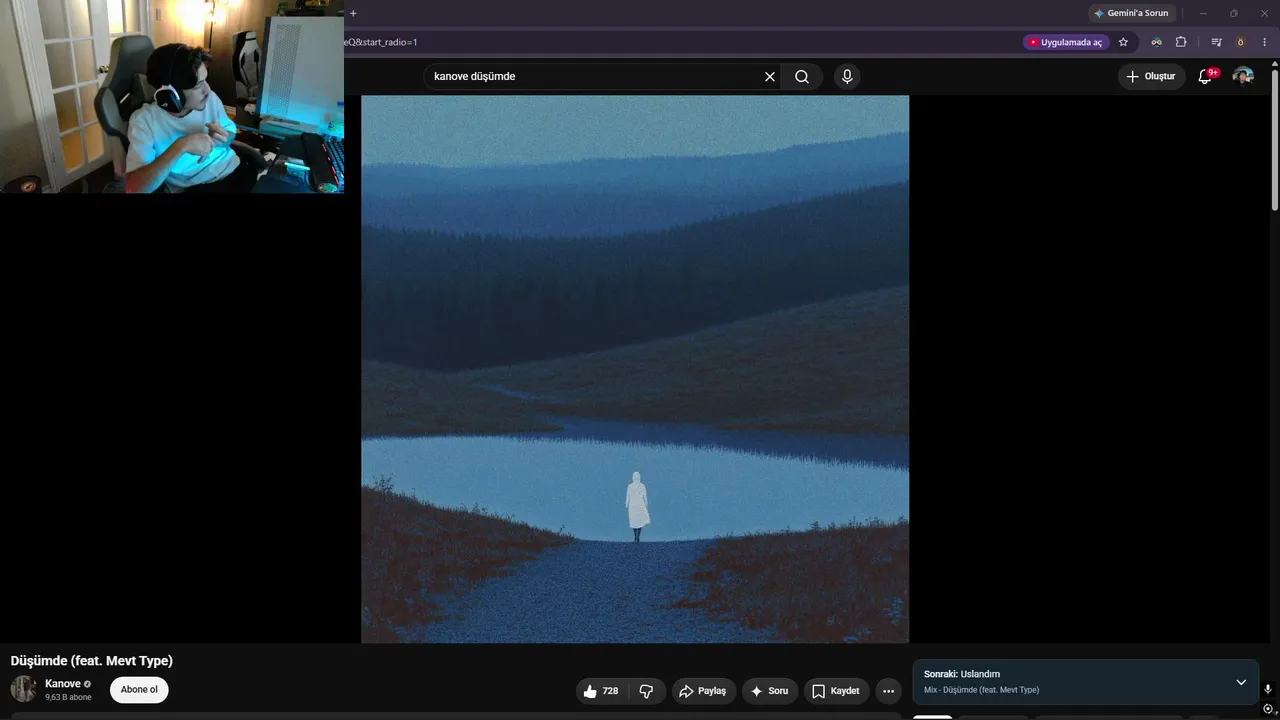This screenshot has width=1280, height=720.
Task: Open the Chrome profile avatar
Action: [1241, 42]
